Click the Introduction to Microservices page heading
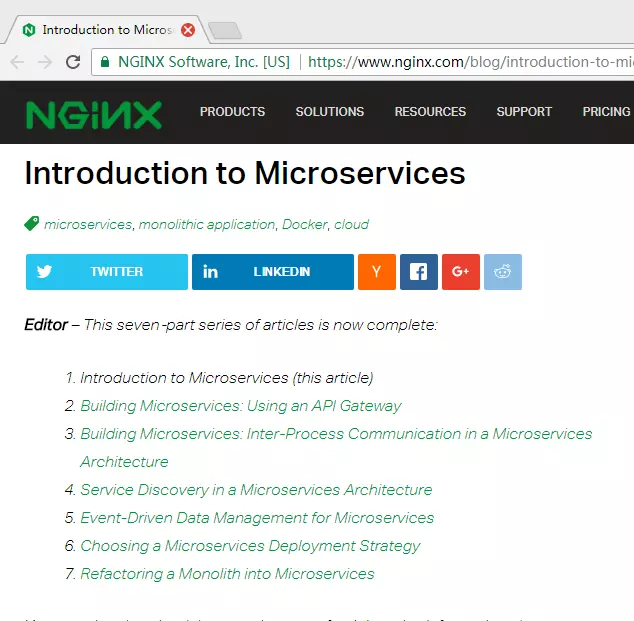 tap(245, 173)
